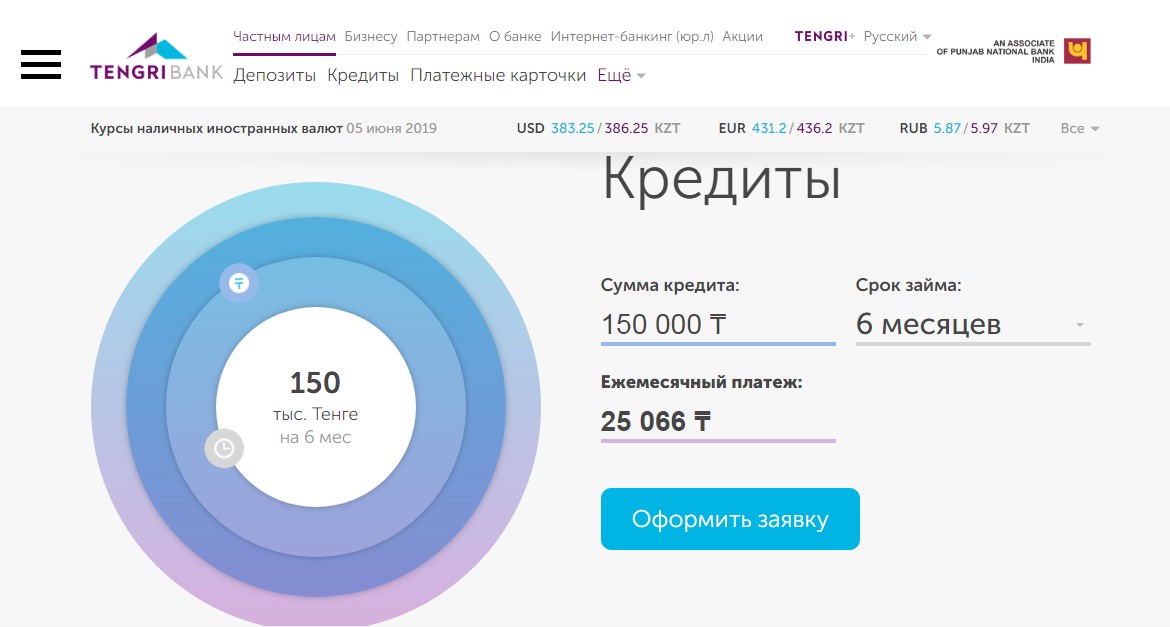Open Интернет-банкинг (юр.л) link
Image resolution: width=1170 pixels, height=627 pixels.
(x=632, y=37)
